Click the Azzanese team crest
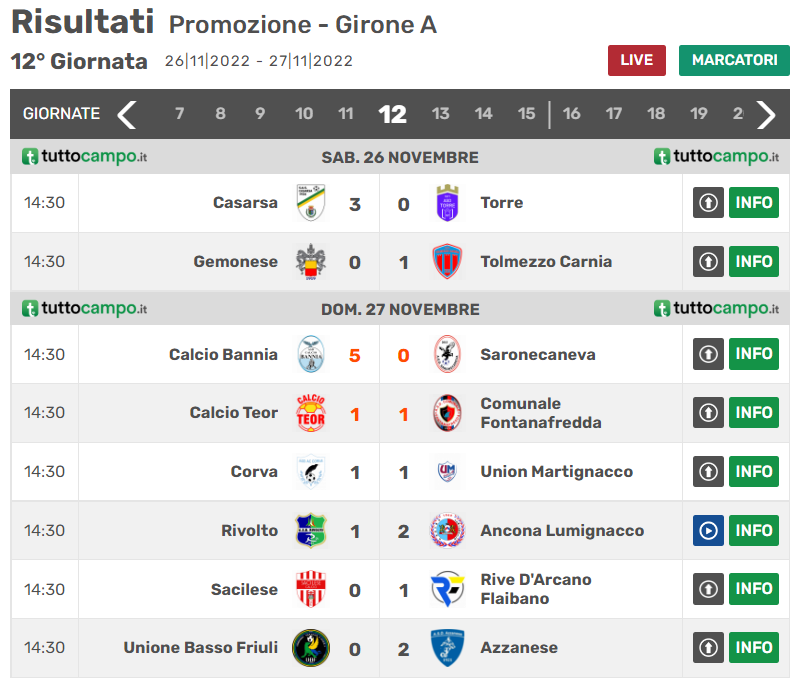Viewport: 805px width, 687px height. 447,648
